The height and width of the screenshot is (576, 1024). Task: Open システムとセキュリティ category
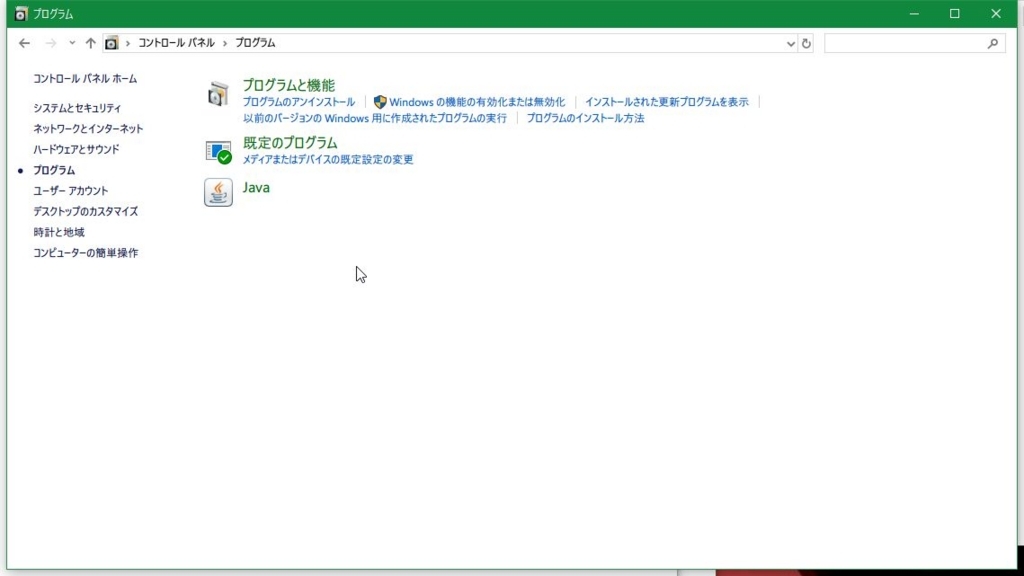pos(77,108)
